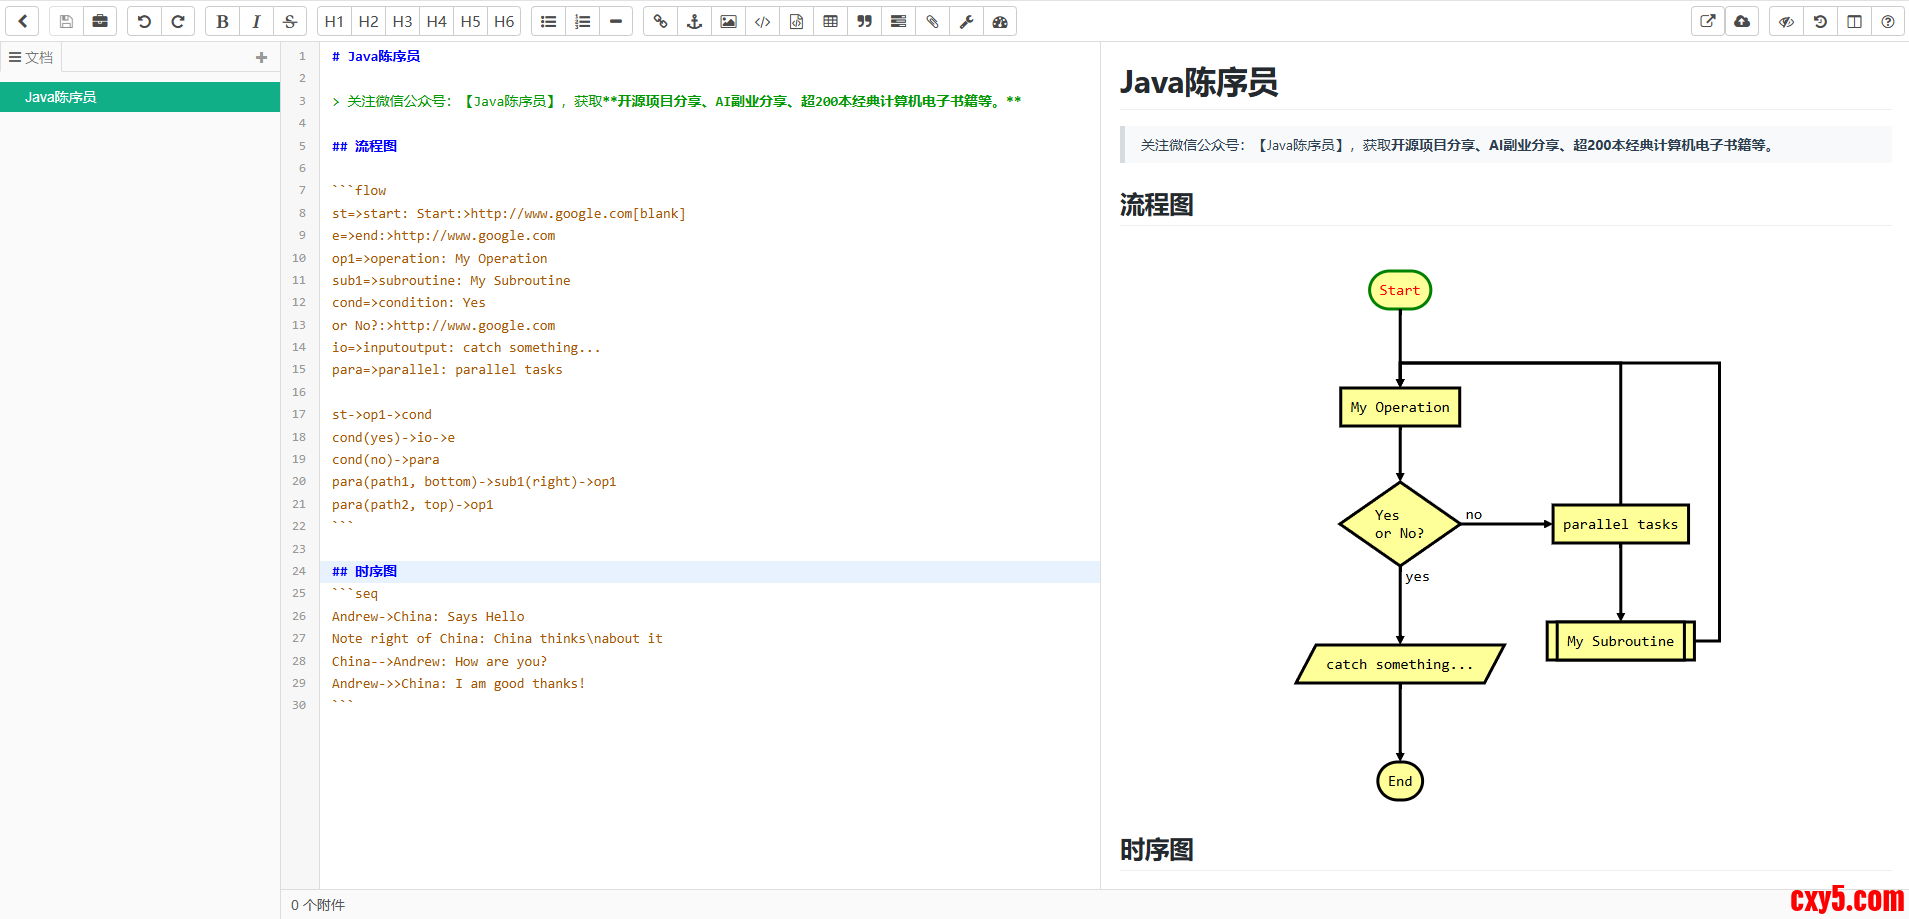This screenshot has height=919, width=1909.
Task: Toggle the preview pane with the eye icon
Action: [1786, 21]
